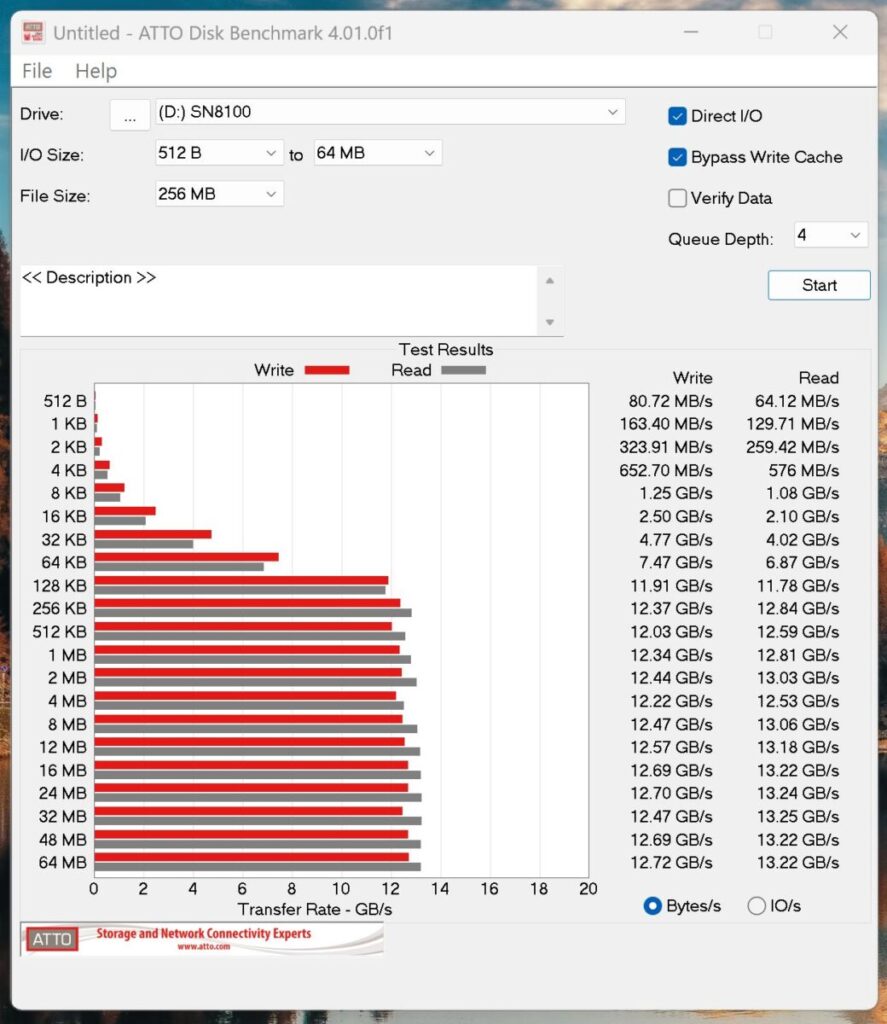Click the description scrollbar down arrow
The width and height of the screenshot is (887, 1024).
pos(550,322)
